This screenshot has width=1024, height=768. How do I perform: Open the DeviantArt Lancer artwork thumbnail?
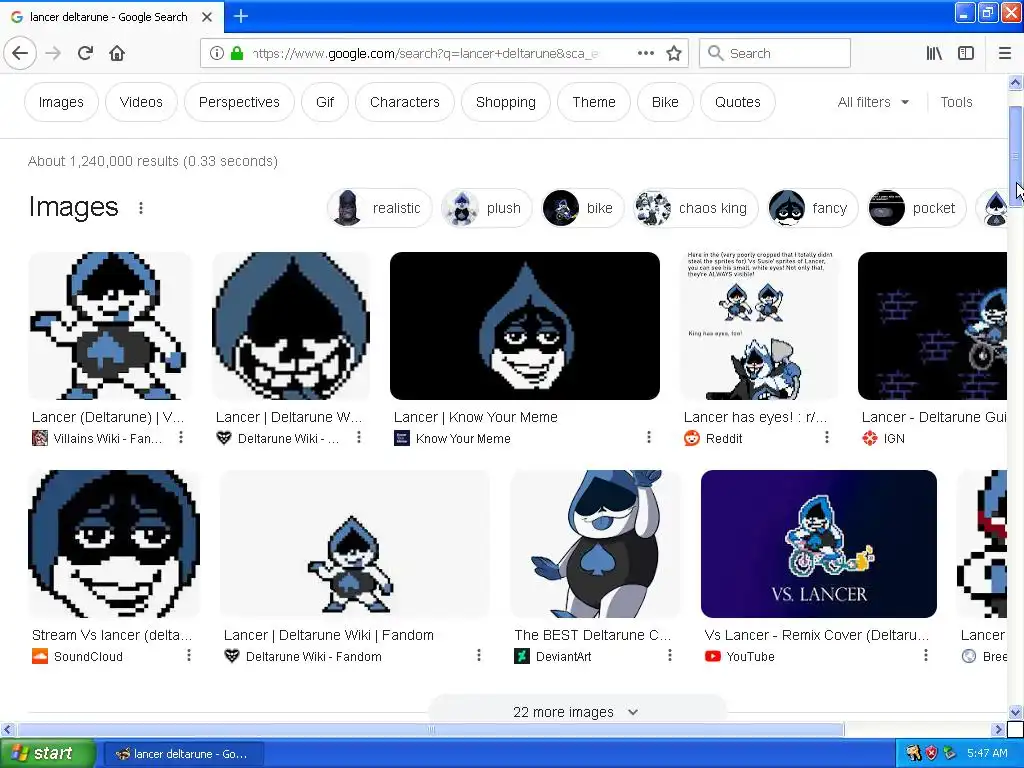coord(595,544)
